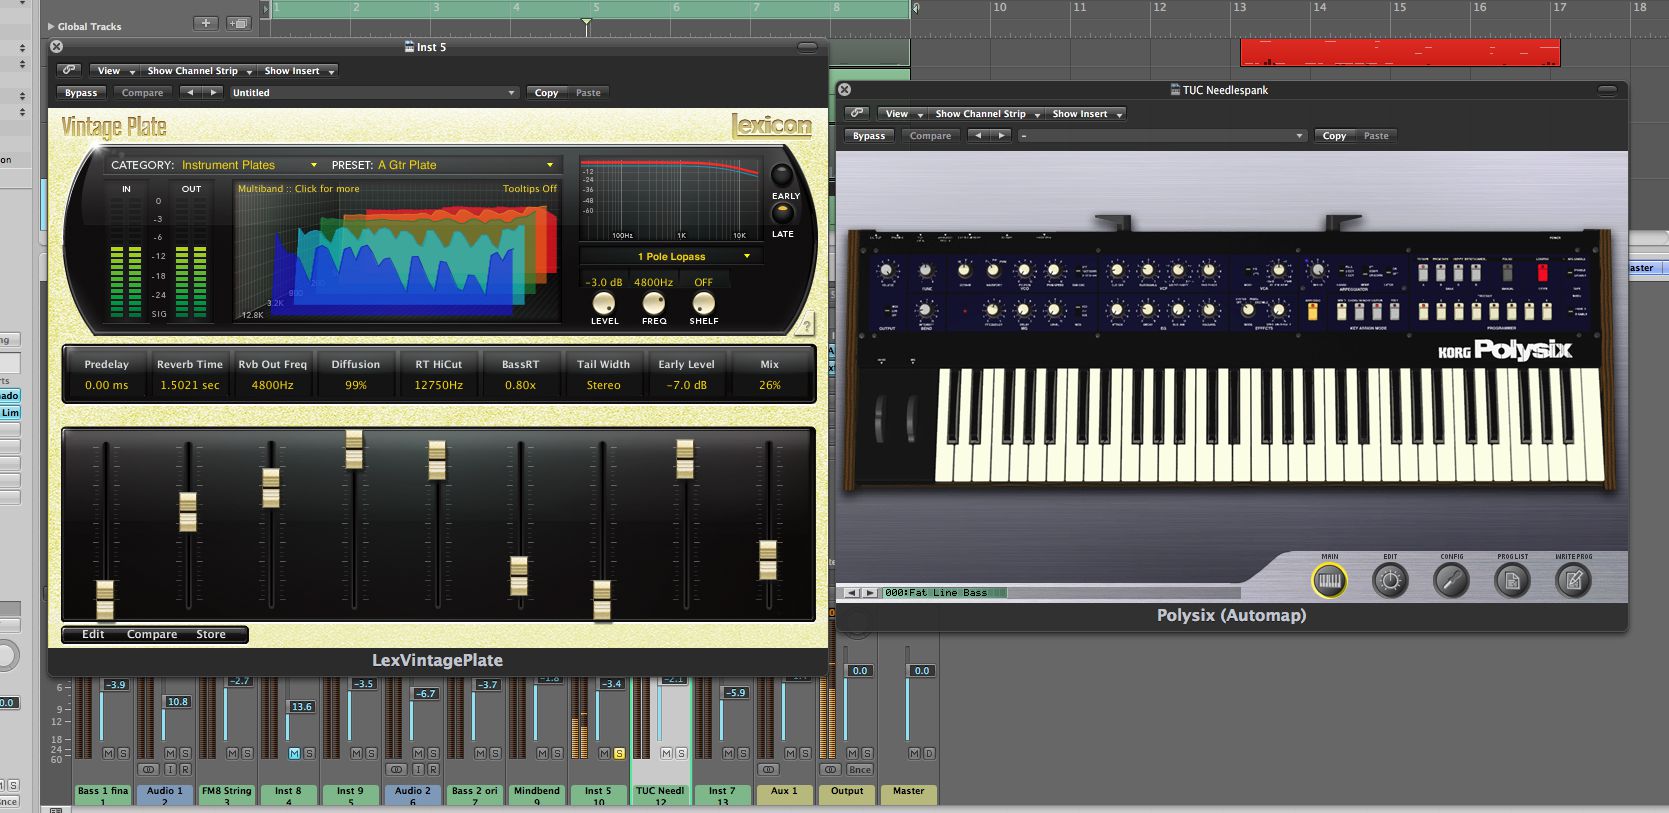Click the Store button below Lexicon faders
This screenshot has height=813, width=1669.
(x=211, y=634)
